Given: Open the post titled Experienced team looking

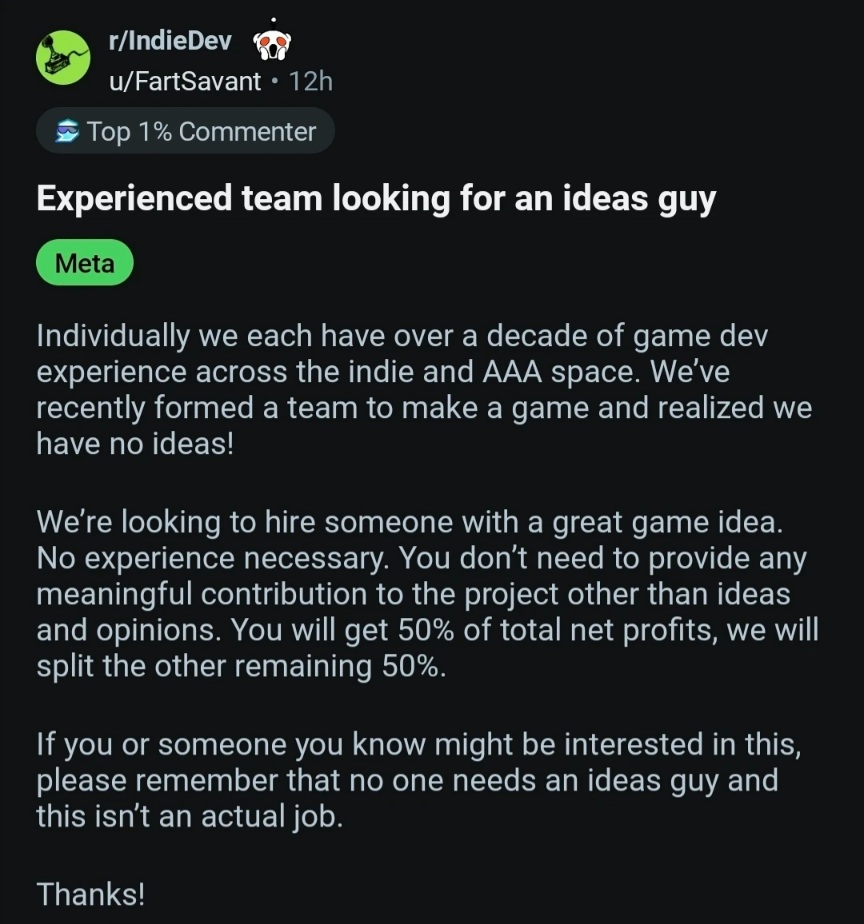Looking at the screenshot, I should 376,198.
